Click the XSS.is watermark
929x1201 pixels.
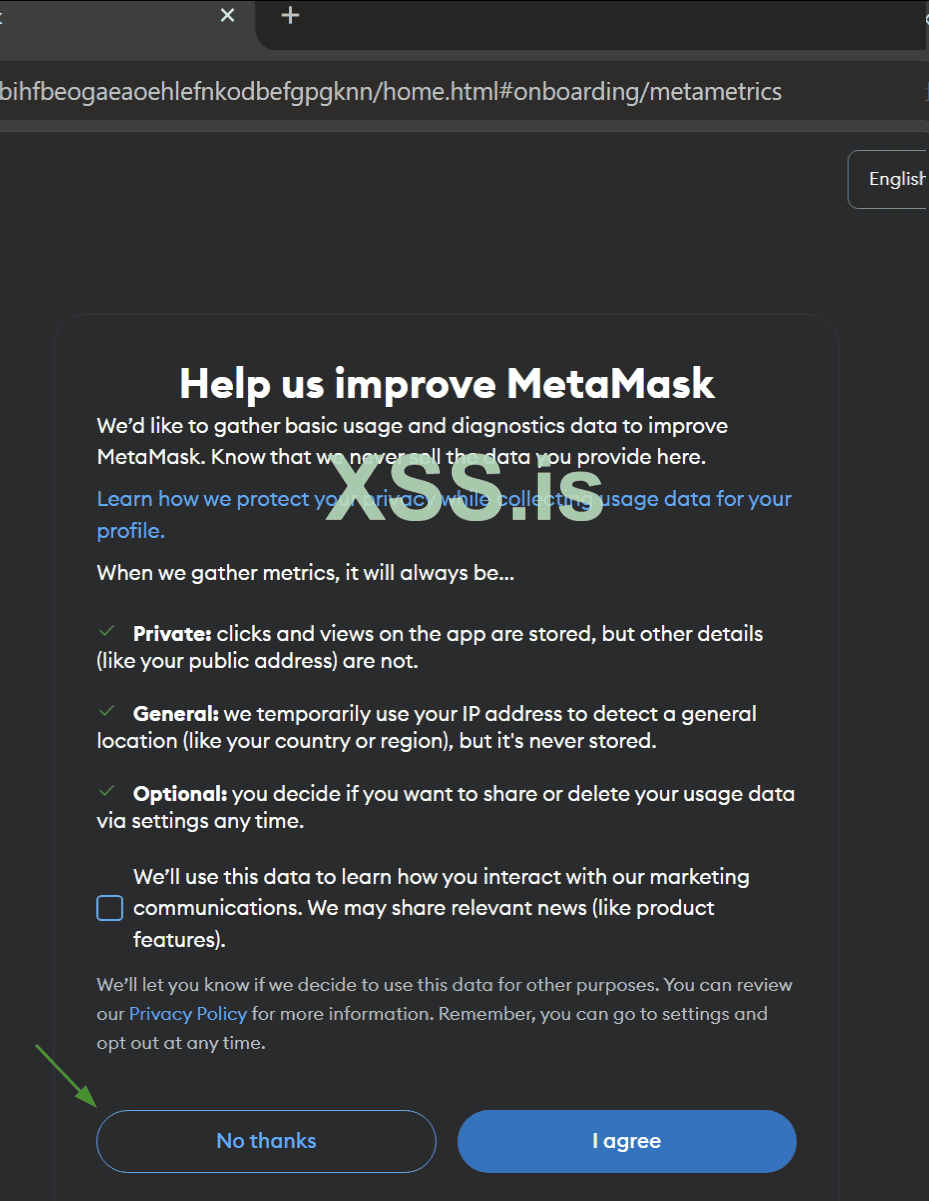click(465, 487)
